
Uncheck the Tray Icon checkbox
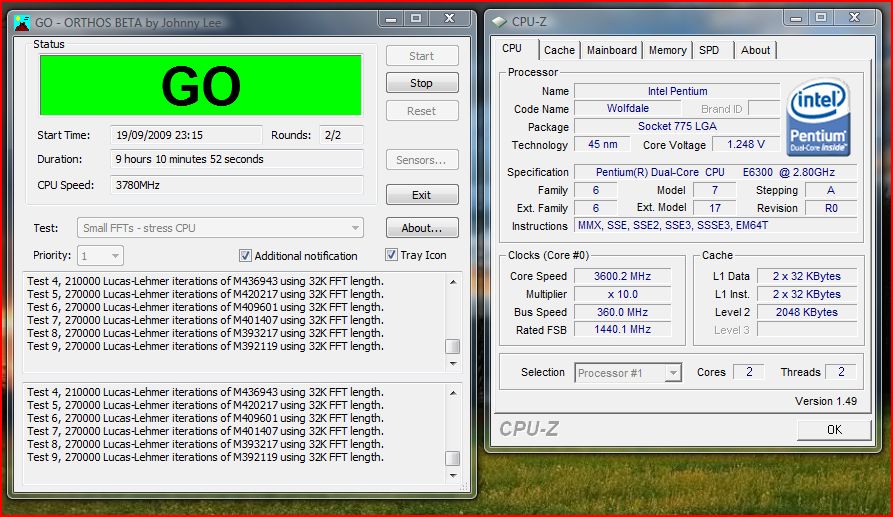point(391,255)
